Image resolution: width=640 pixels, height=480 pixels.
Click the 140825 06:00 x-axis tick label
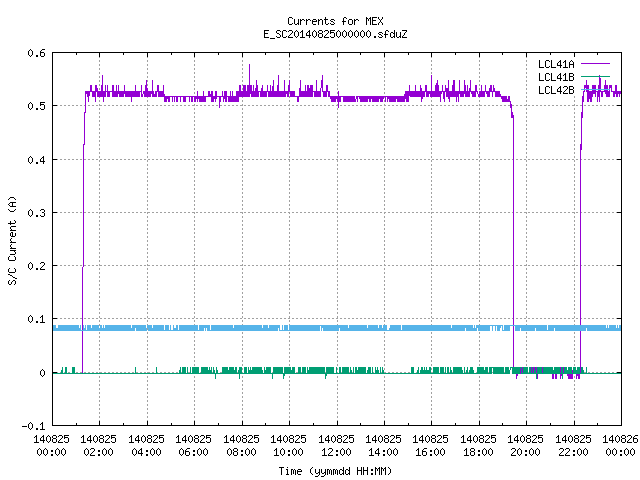[x=193, y=445]
